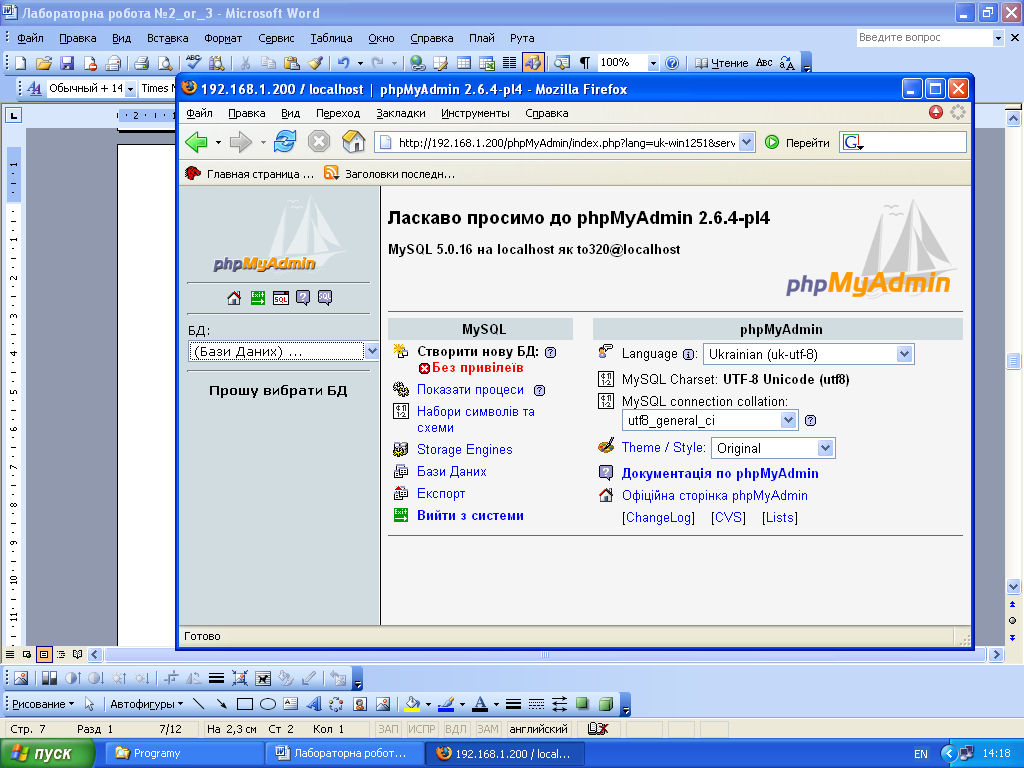
Task: Click the Експорт link
Action: pyautogui.click(x=441, y=494)
